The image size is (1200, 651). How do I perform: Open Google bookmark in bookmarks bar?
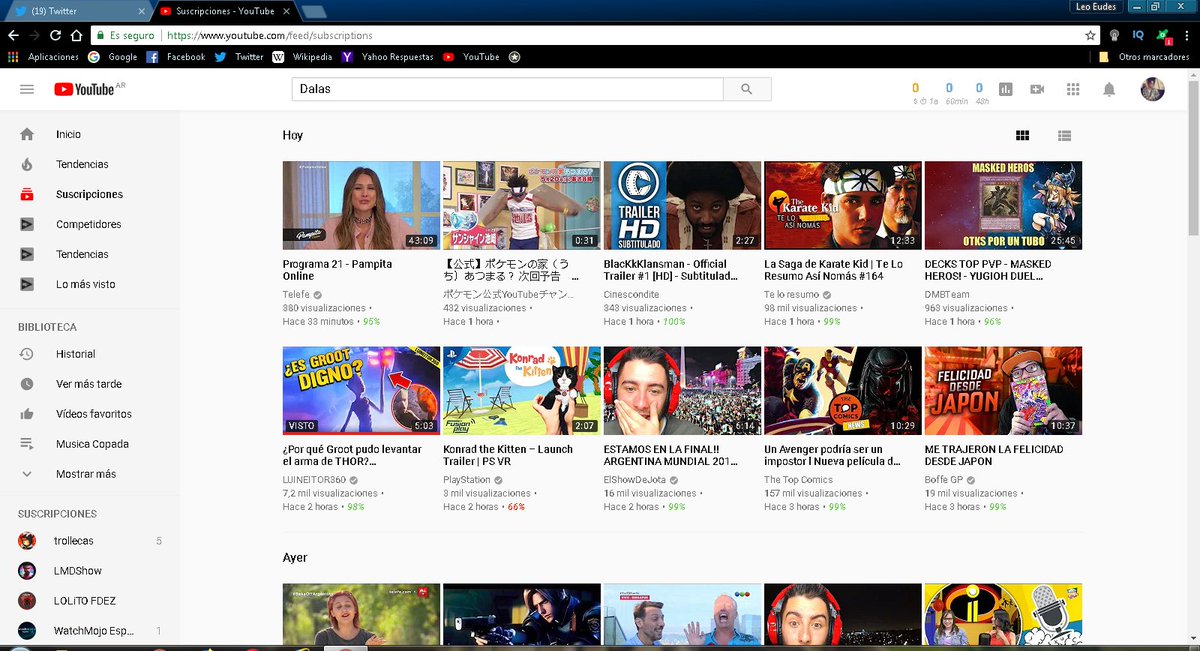point(113,57)
